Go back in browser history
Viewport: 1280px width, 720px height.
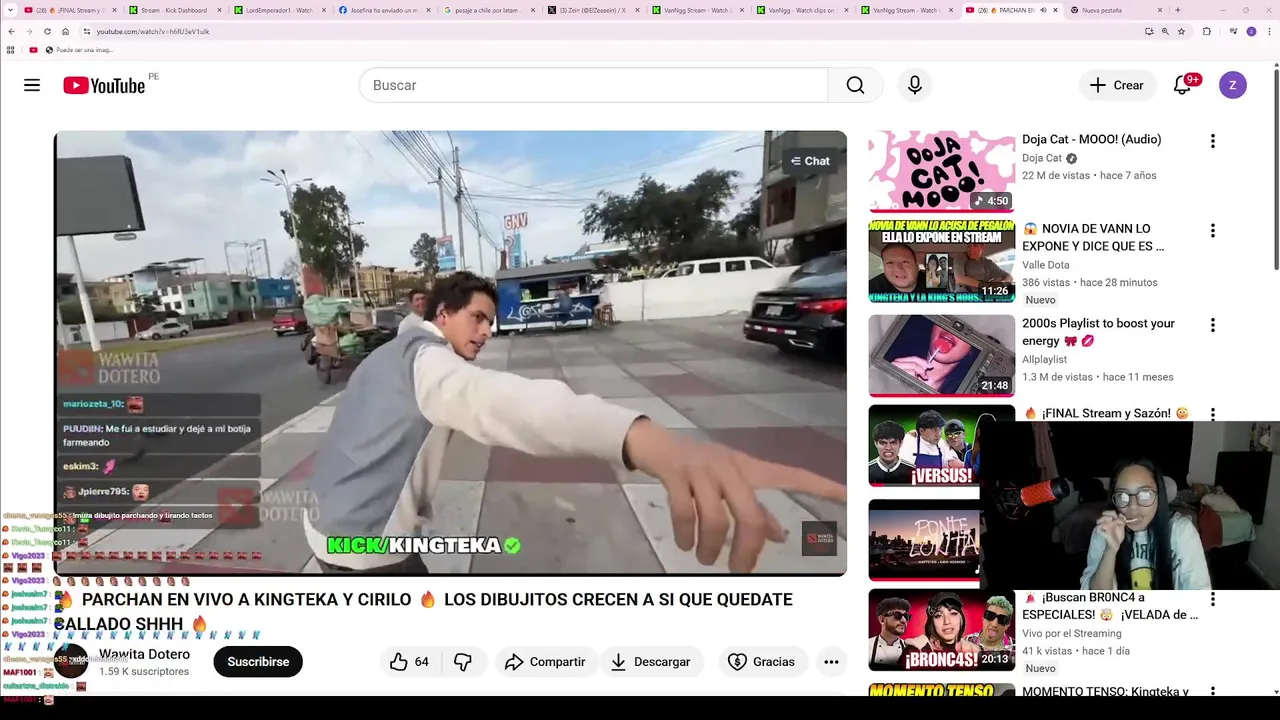pos(11,31)
